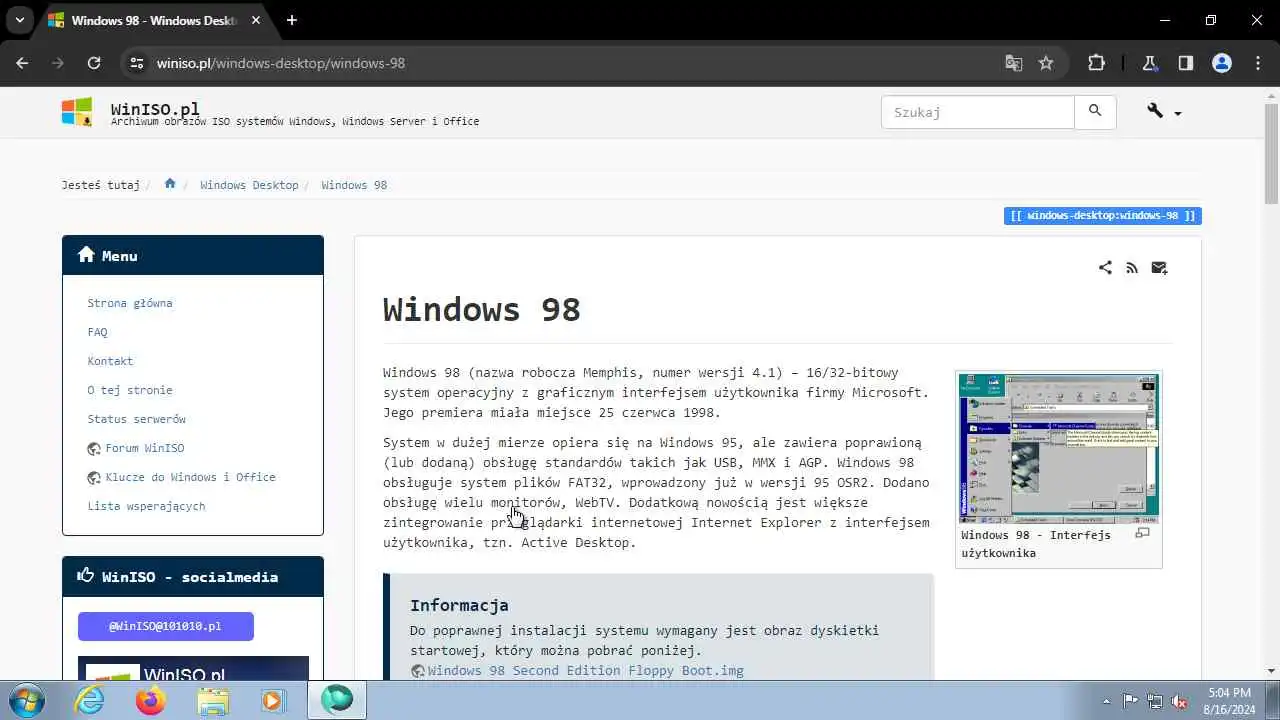Click scrollbar down arrow

[1271, 671]
